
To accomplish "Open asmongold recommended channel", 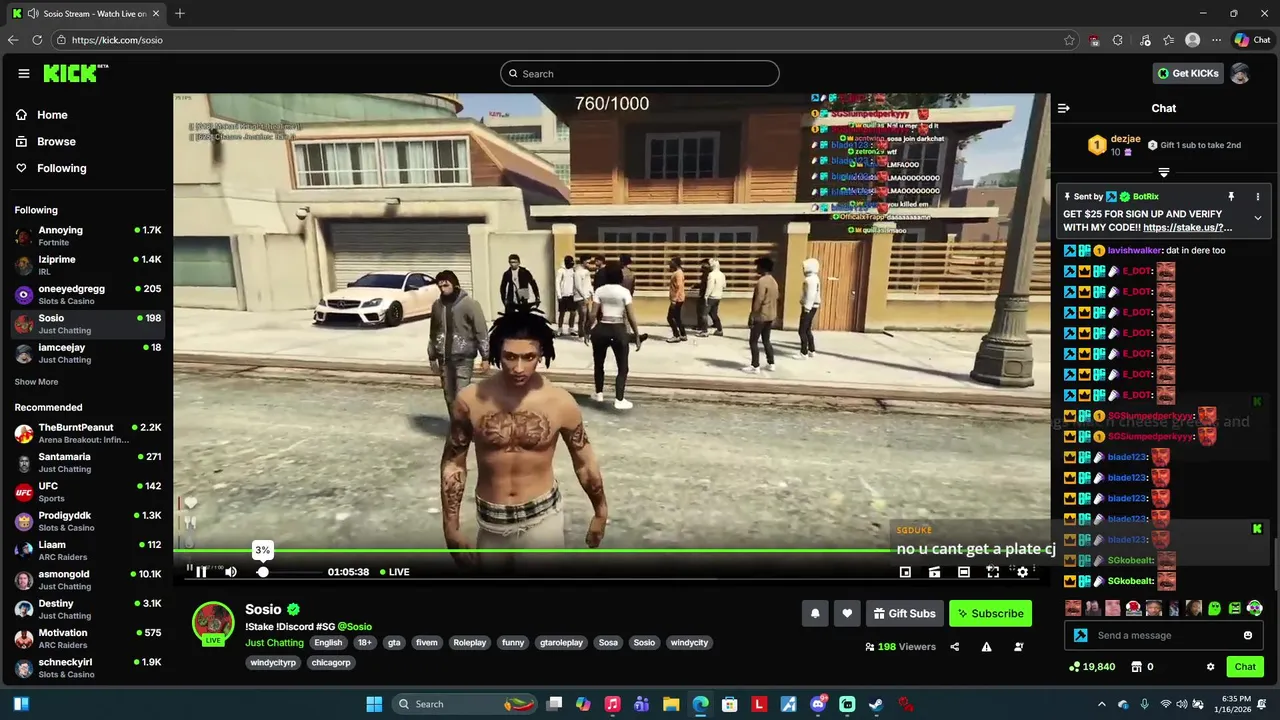I will tap(87, 580).
